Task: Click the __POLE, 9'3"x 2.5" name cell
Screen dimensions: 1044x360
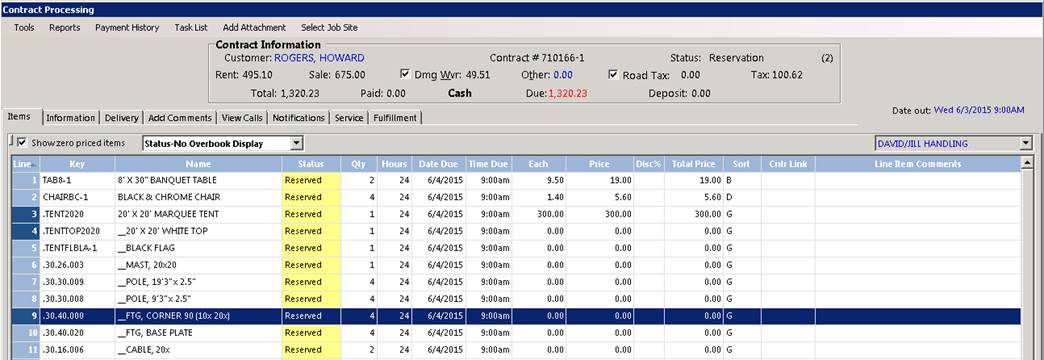Action: (x=198, y=299)
